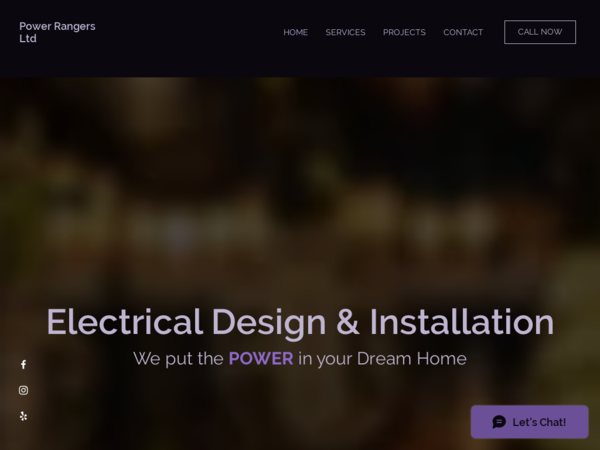Screen dimensions: 600x450
Task: Open the PROJECTS nav item
Action: click(404, 33)
